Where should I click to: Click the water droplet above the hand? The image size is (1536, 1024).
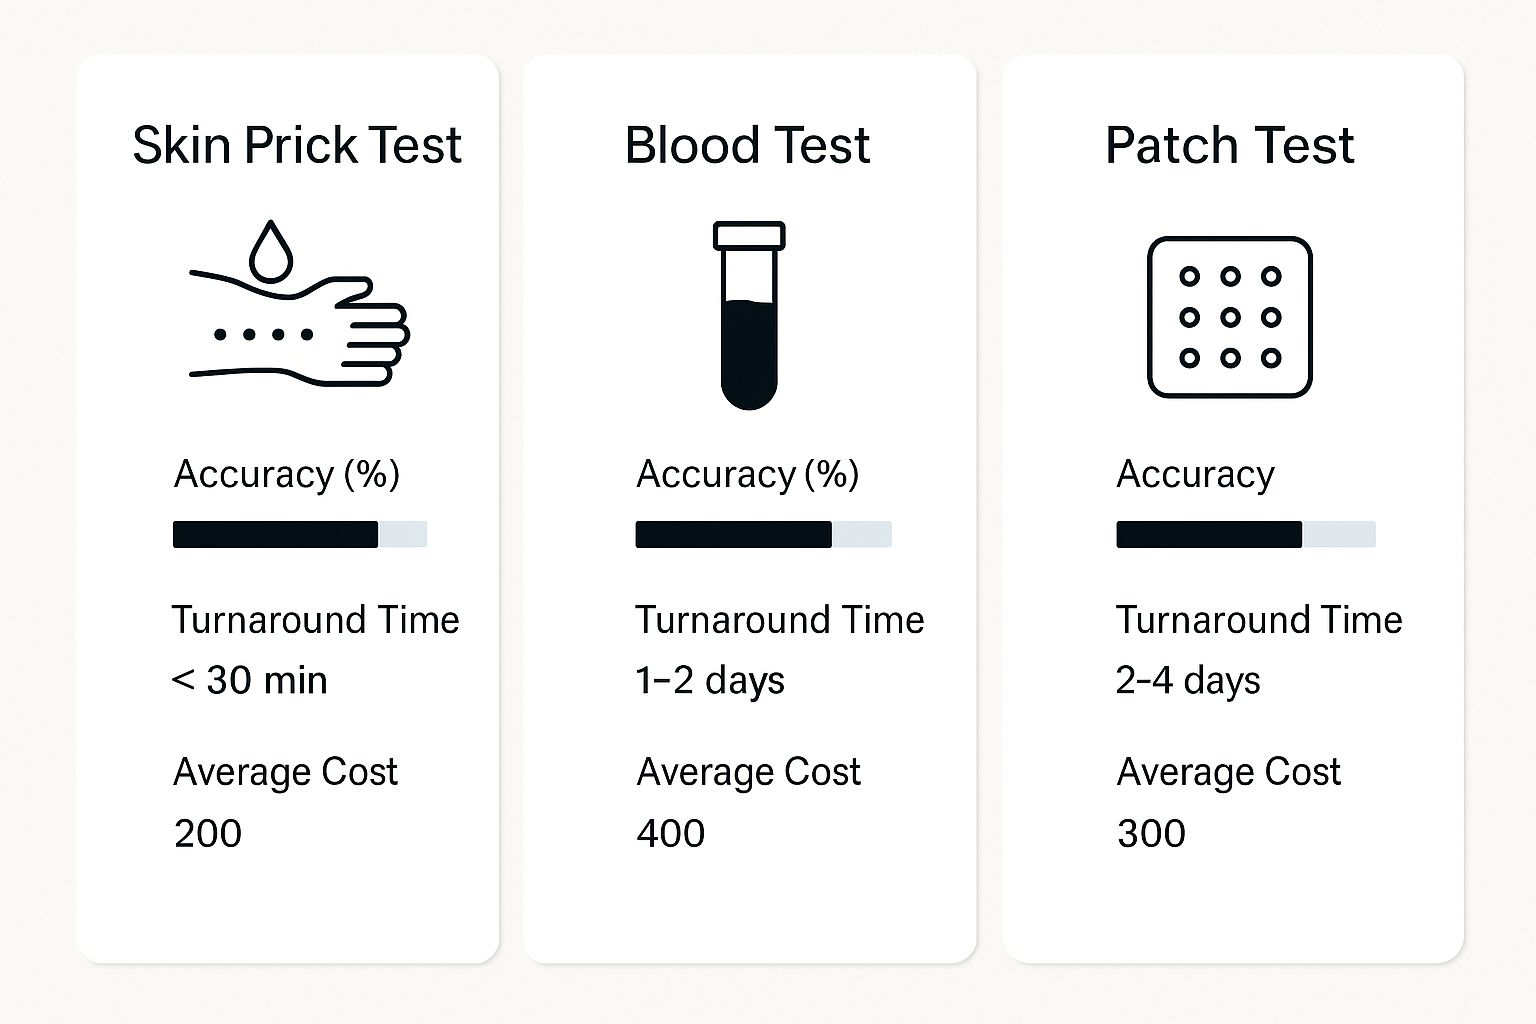click(x=270, y=252)
